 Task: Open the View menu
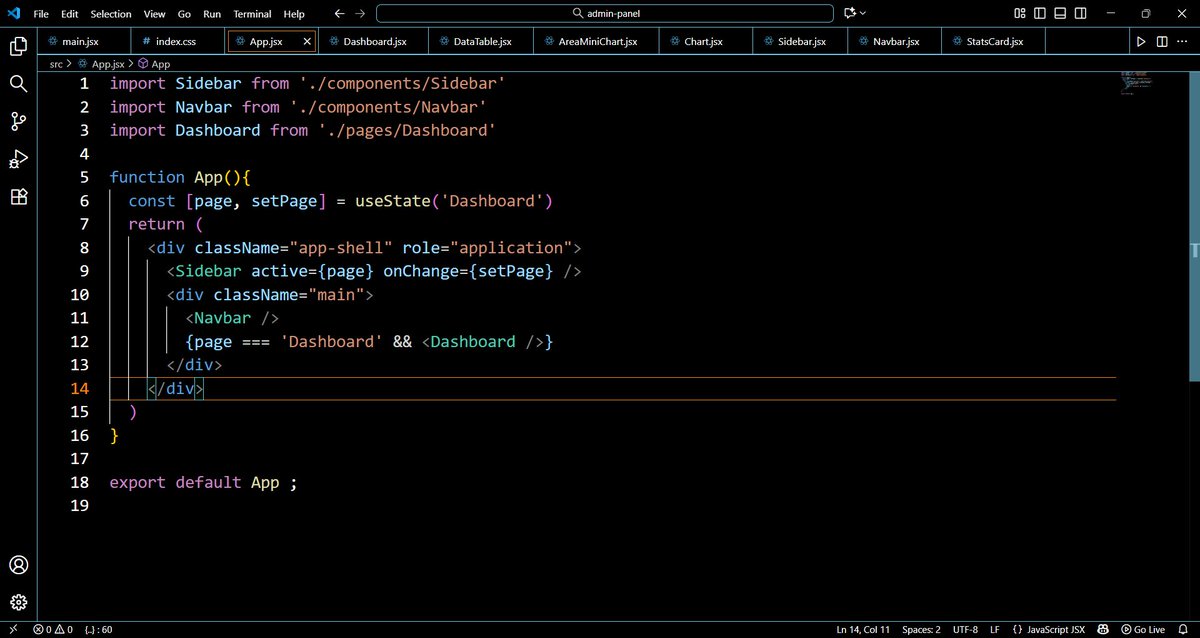(154, 14)
